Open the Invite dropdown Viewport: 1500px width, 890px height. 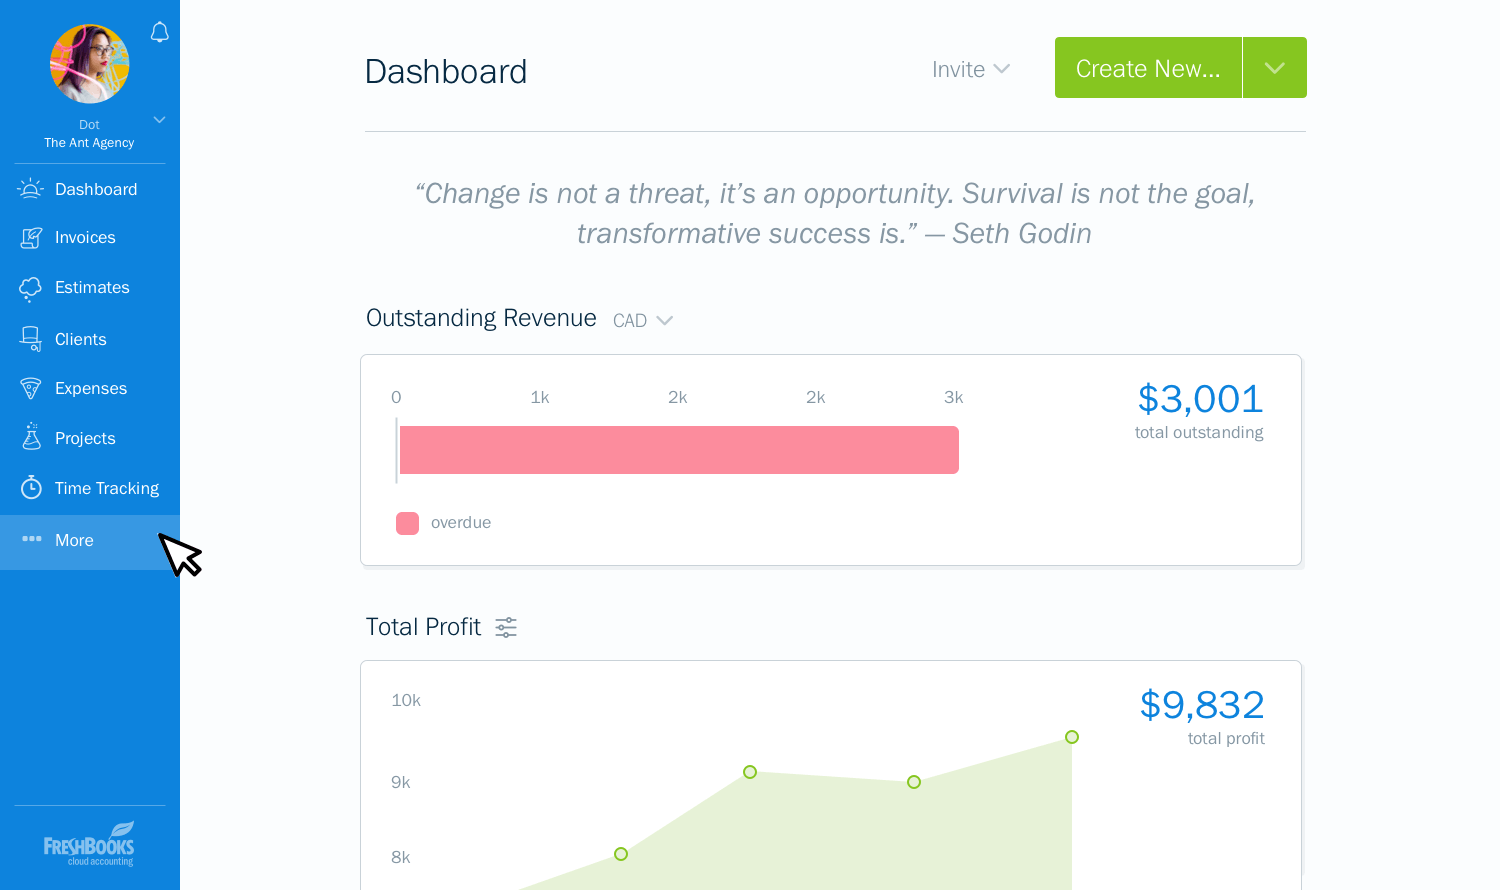tap(969, 69)
